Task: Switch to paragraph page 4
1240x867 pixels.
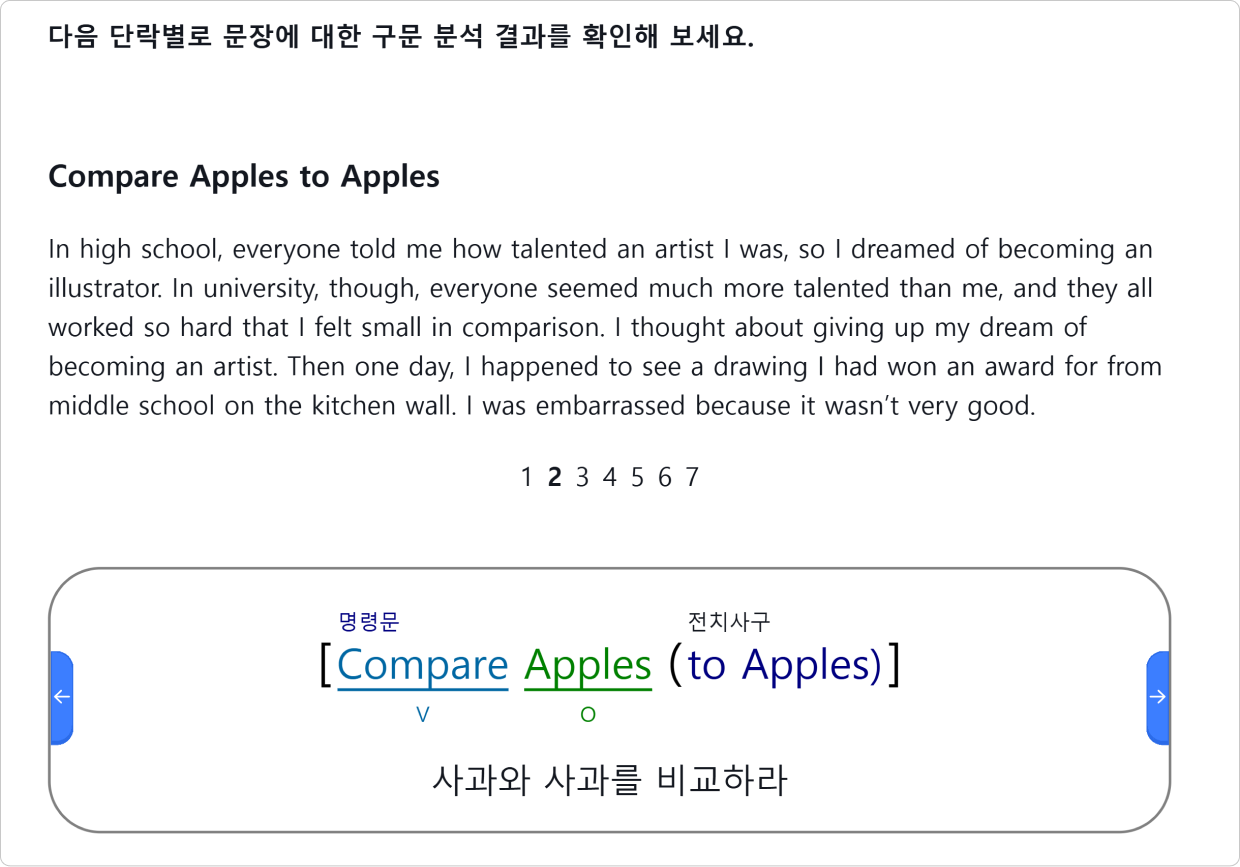Action: tap(609, 478)
